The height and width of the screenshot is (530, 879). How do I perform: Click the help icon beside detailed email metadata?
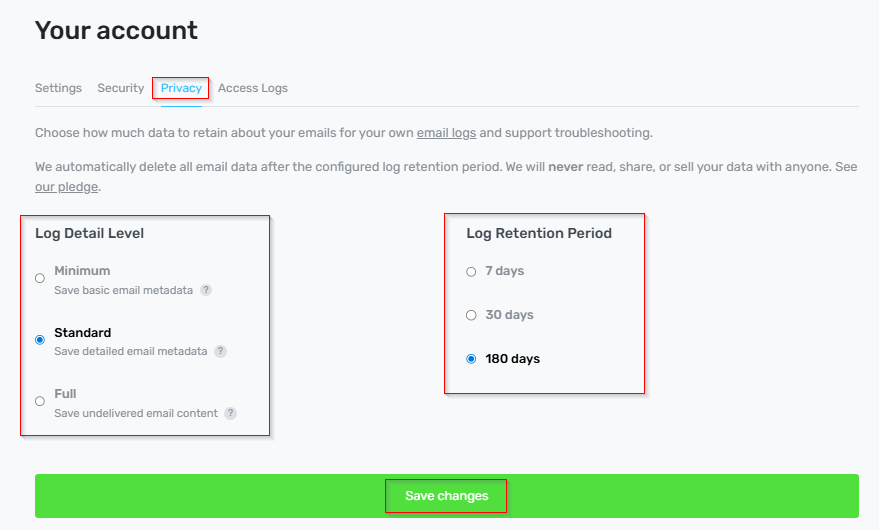(x=220, y=352)
